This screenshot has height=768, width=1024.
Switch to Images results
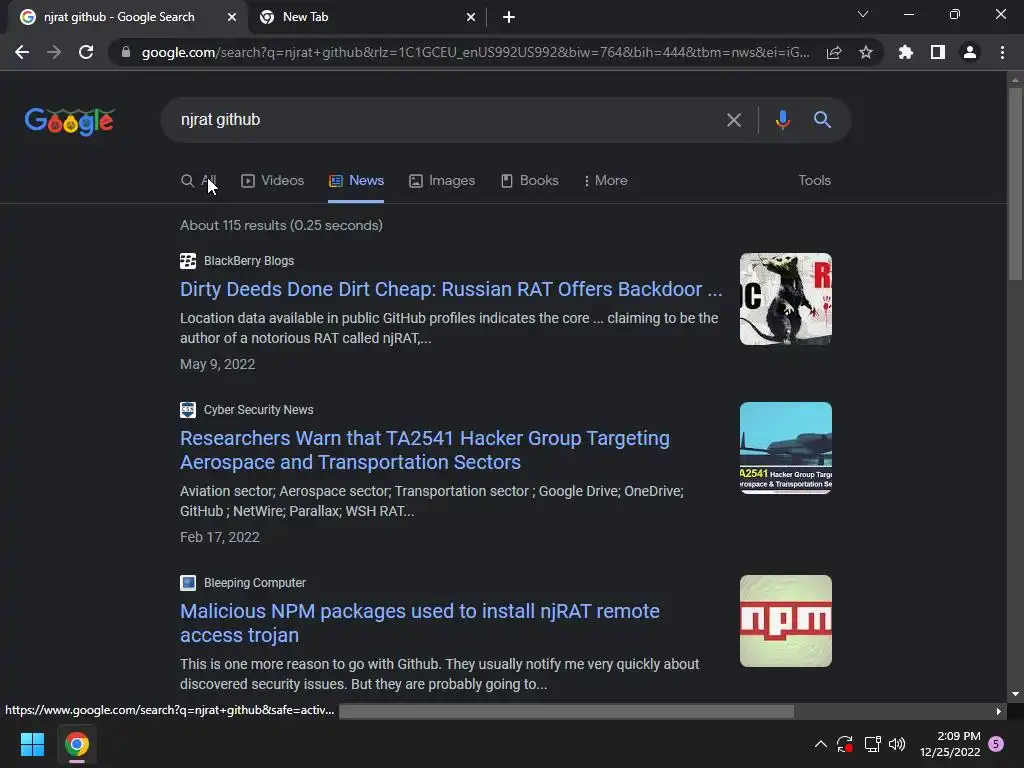click(442, 181)
